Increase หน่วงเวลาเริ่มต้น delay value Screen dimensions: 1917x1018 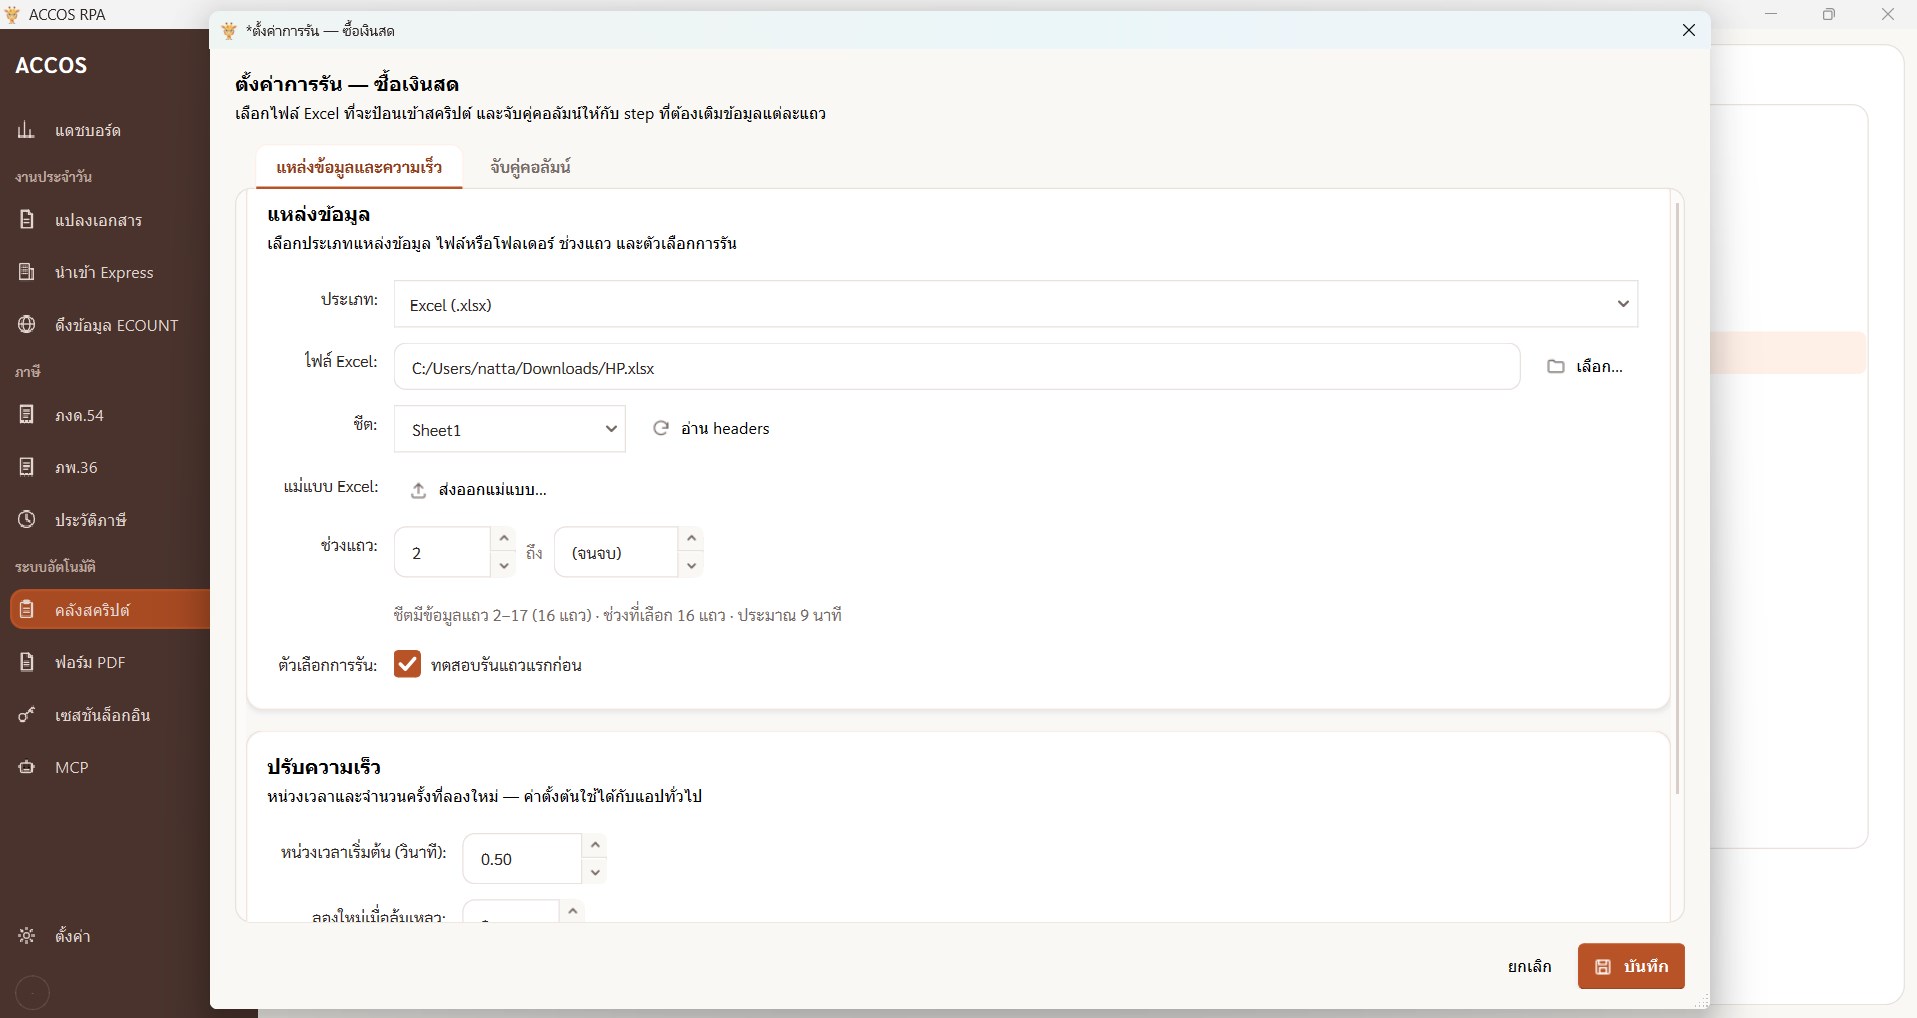[595, 846]
